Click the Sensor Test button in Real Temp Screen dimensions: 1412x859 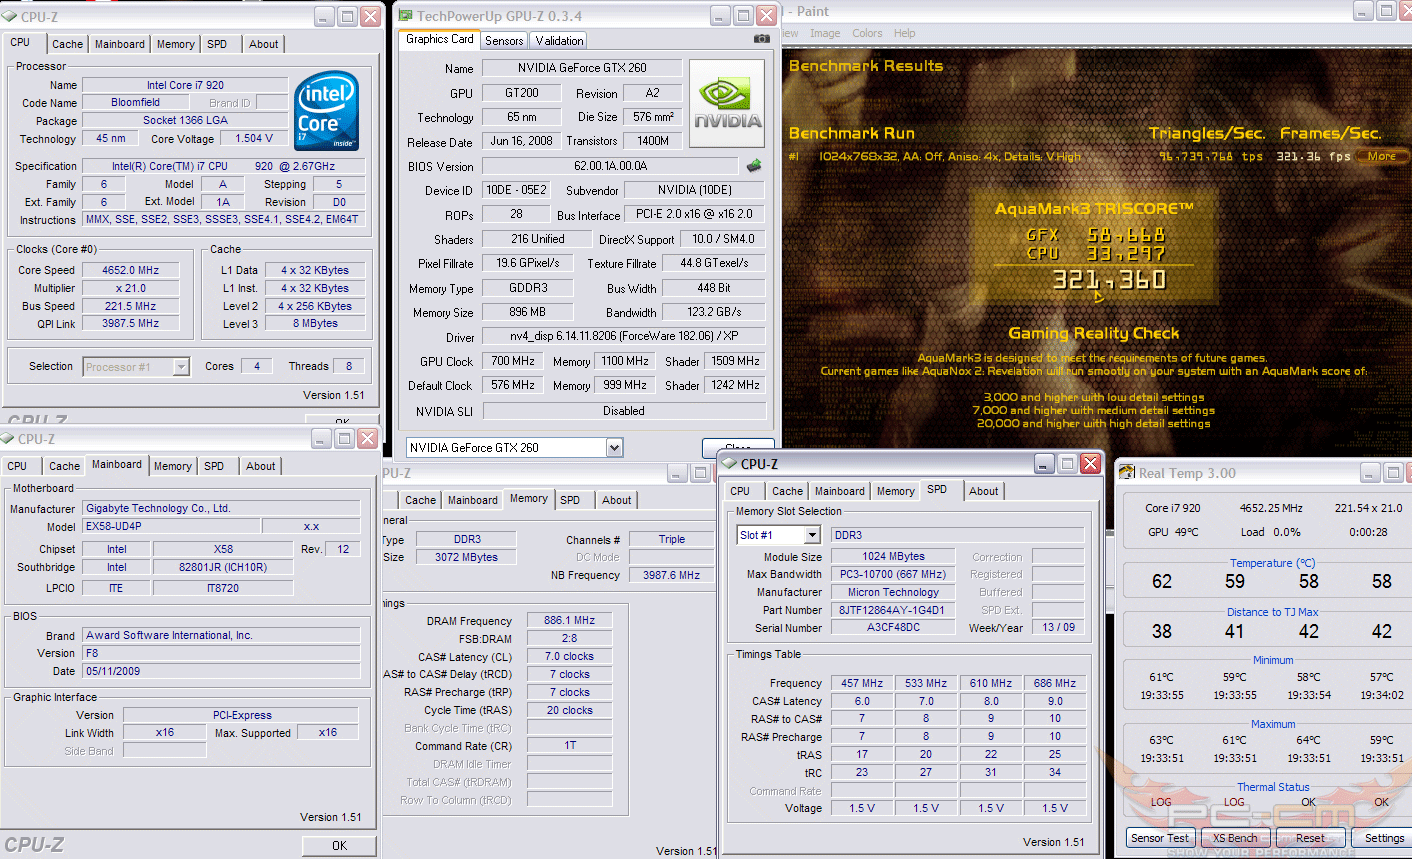[x=1160, y=838]
